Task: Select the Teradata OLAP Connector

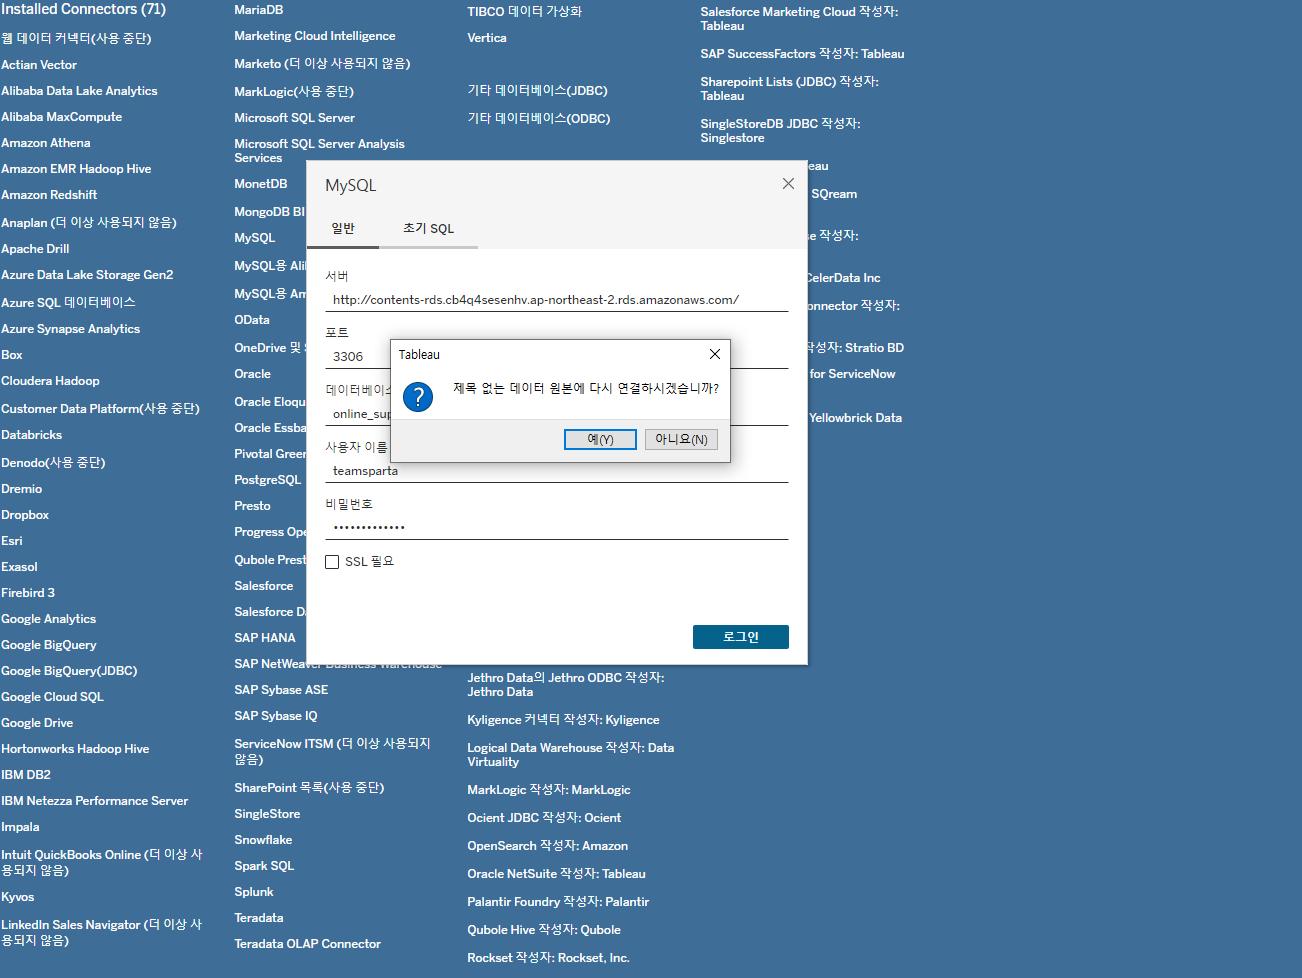Action: 307,944
